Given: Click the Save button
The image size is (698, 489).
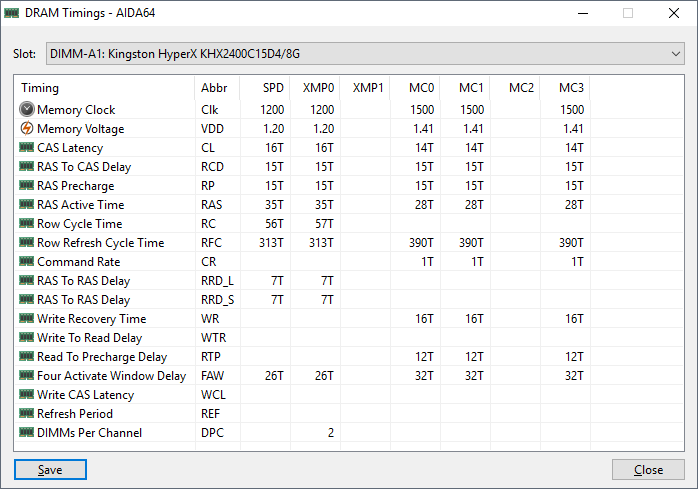Looking at the screenshot, I should click(x=50, y=470).
